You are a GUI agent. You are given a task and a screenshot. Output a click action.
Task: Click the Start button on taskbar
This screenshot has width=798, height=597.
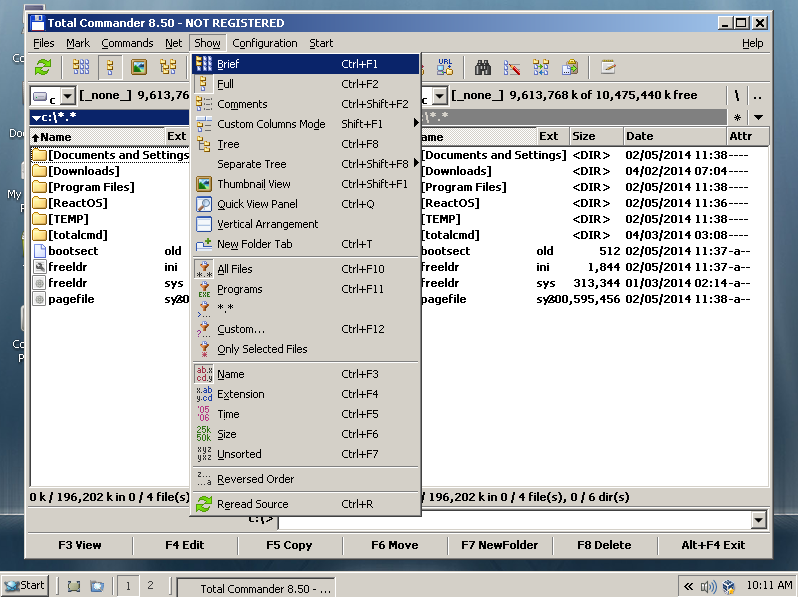click(x=24, y=586)
